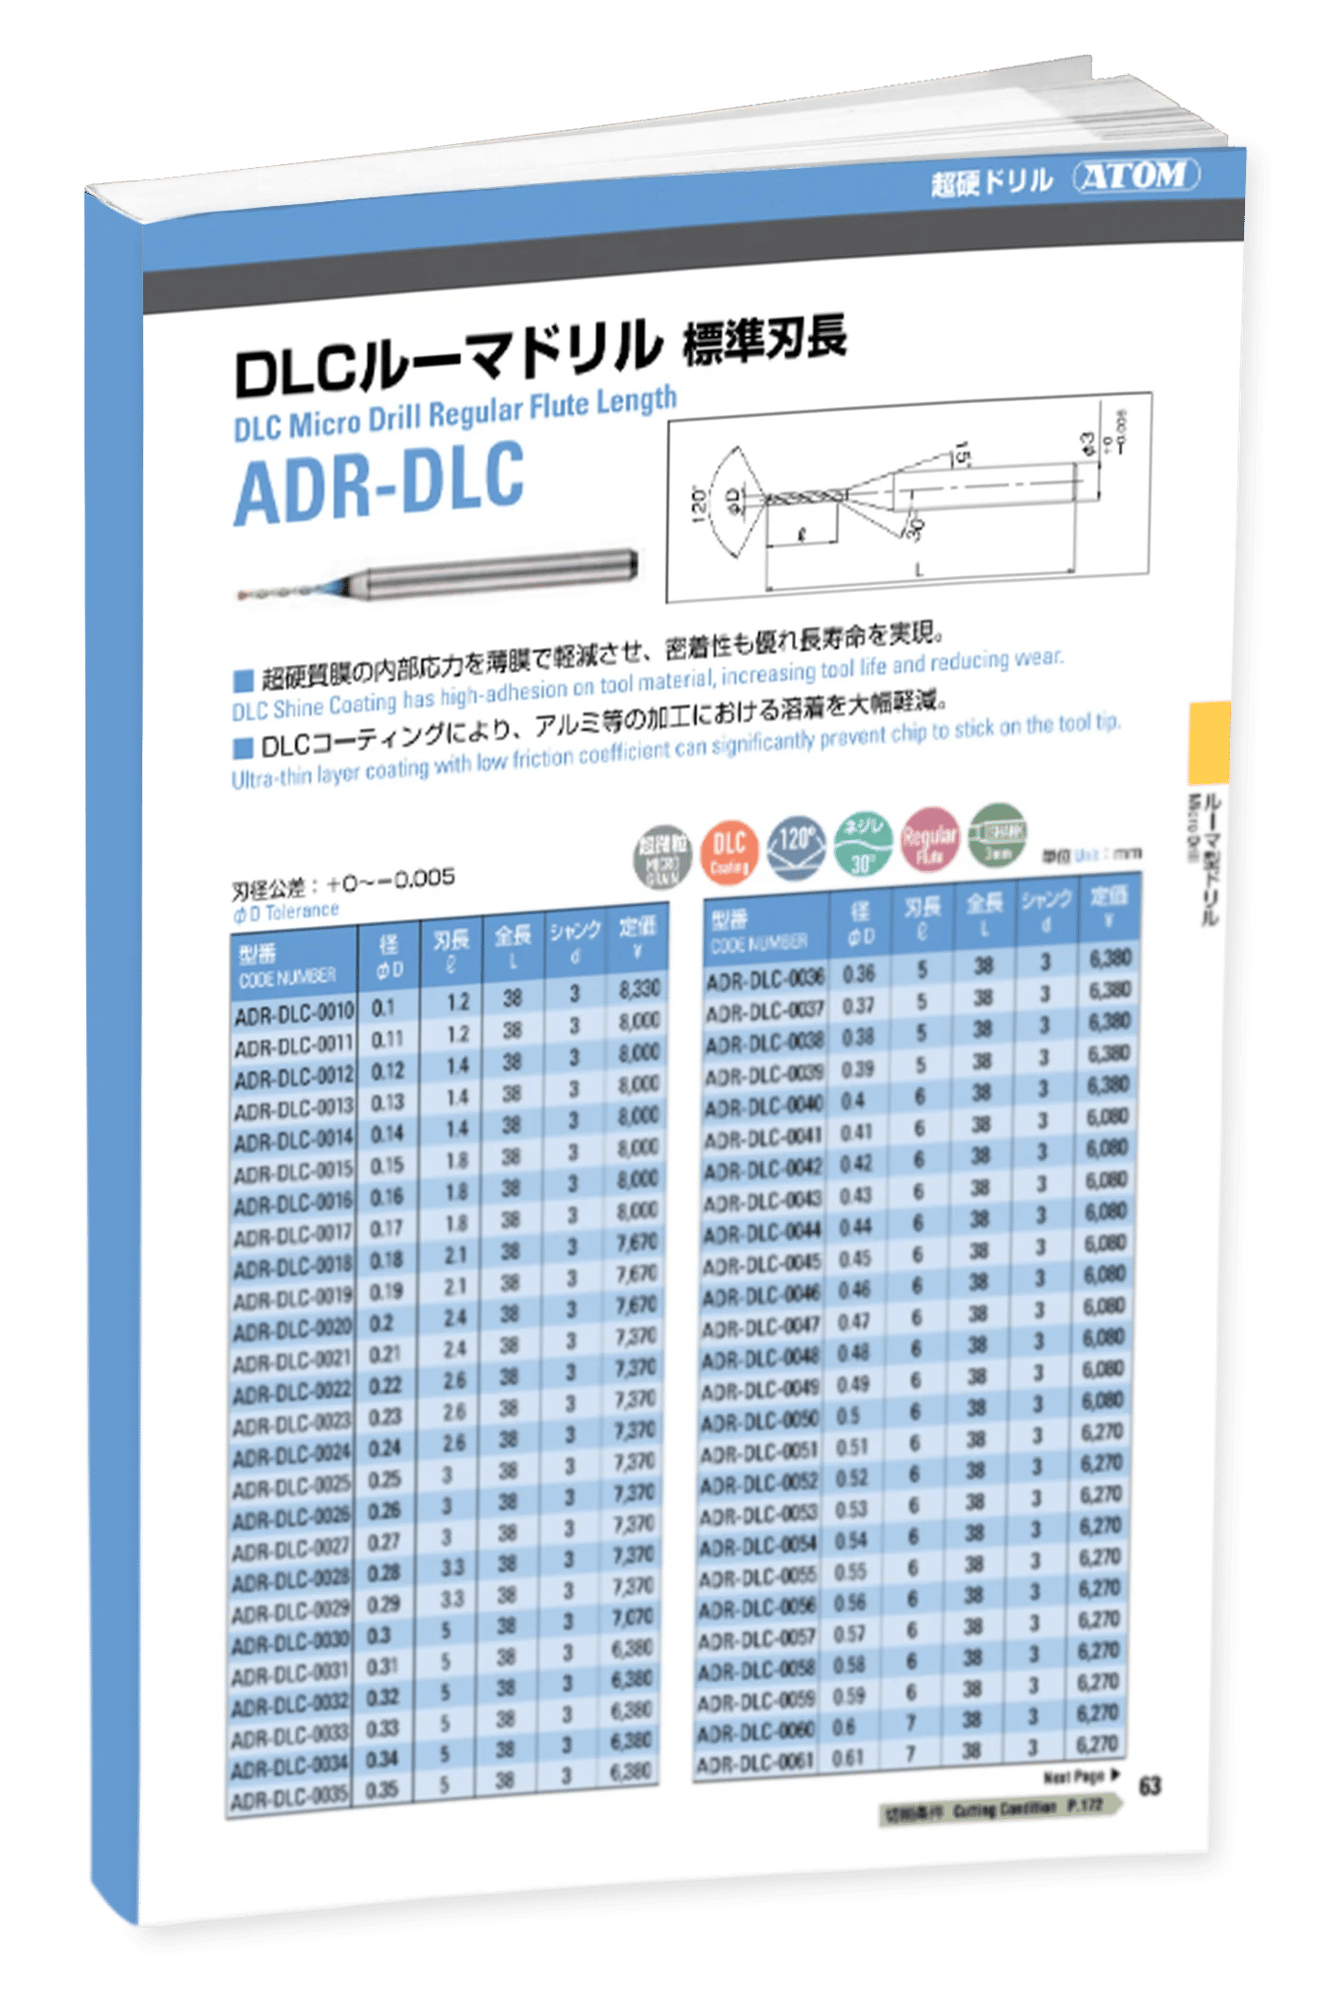Click the 超硬ドリル header text

[991, 181]
